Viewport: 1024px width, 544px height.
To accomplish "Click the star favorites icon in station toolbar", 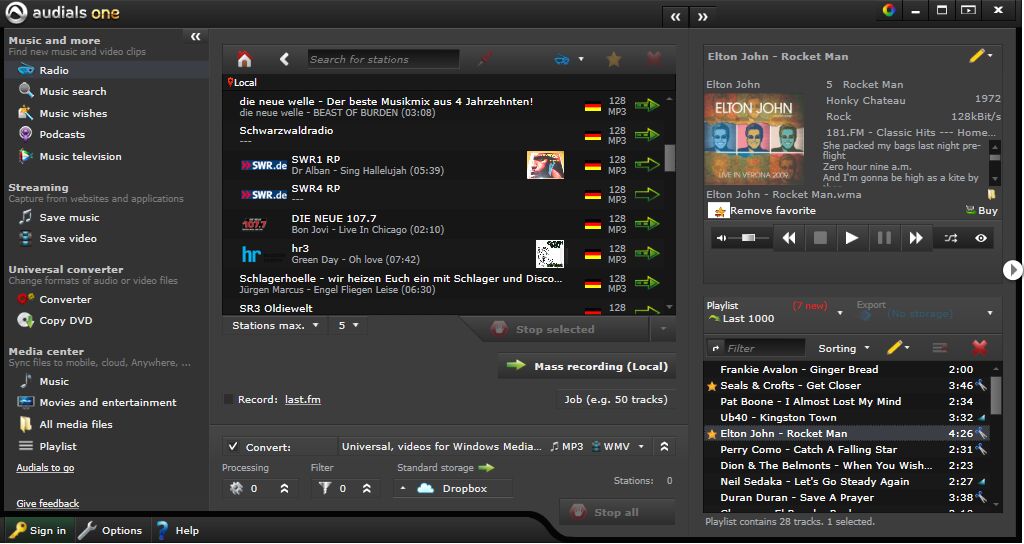I will point(614,60).
